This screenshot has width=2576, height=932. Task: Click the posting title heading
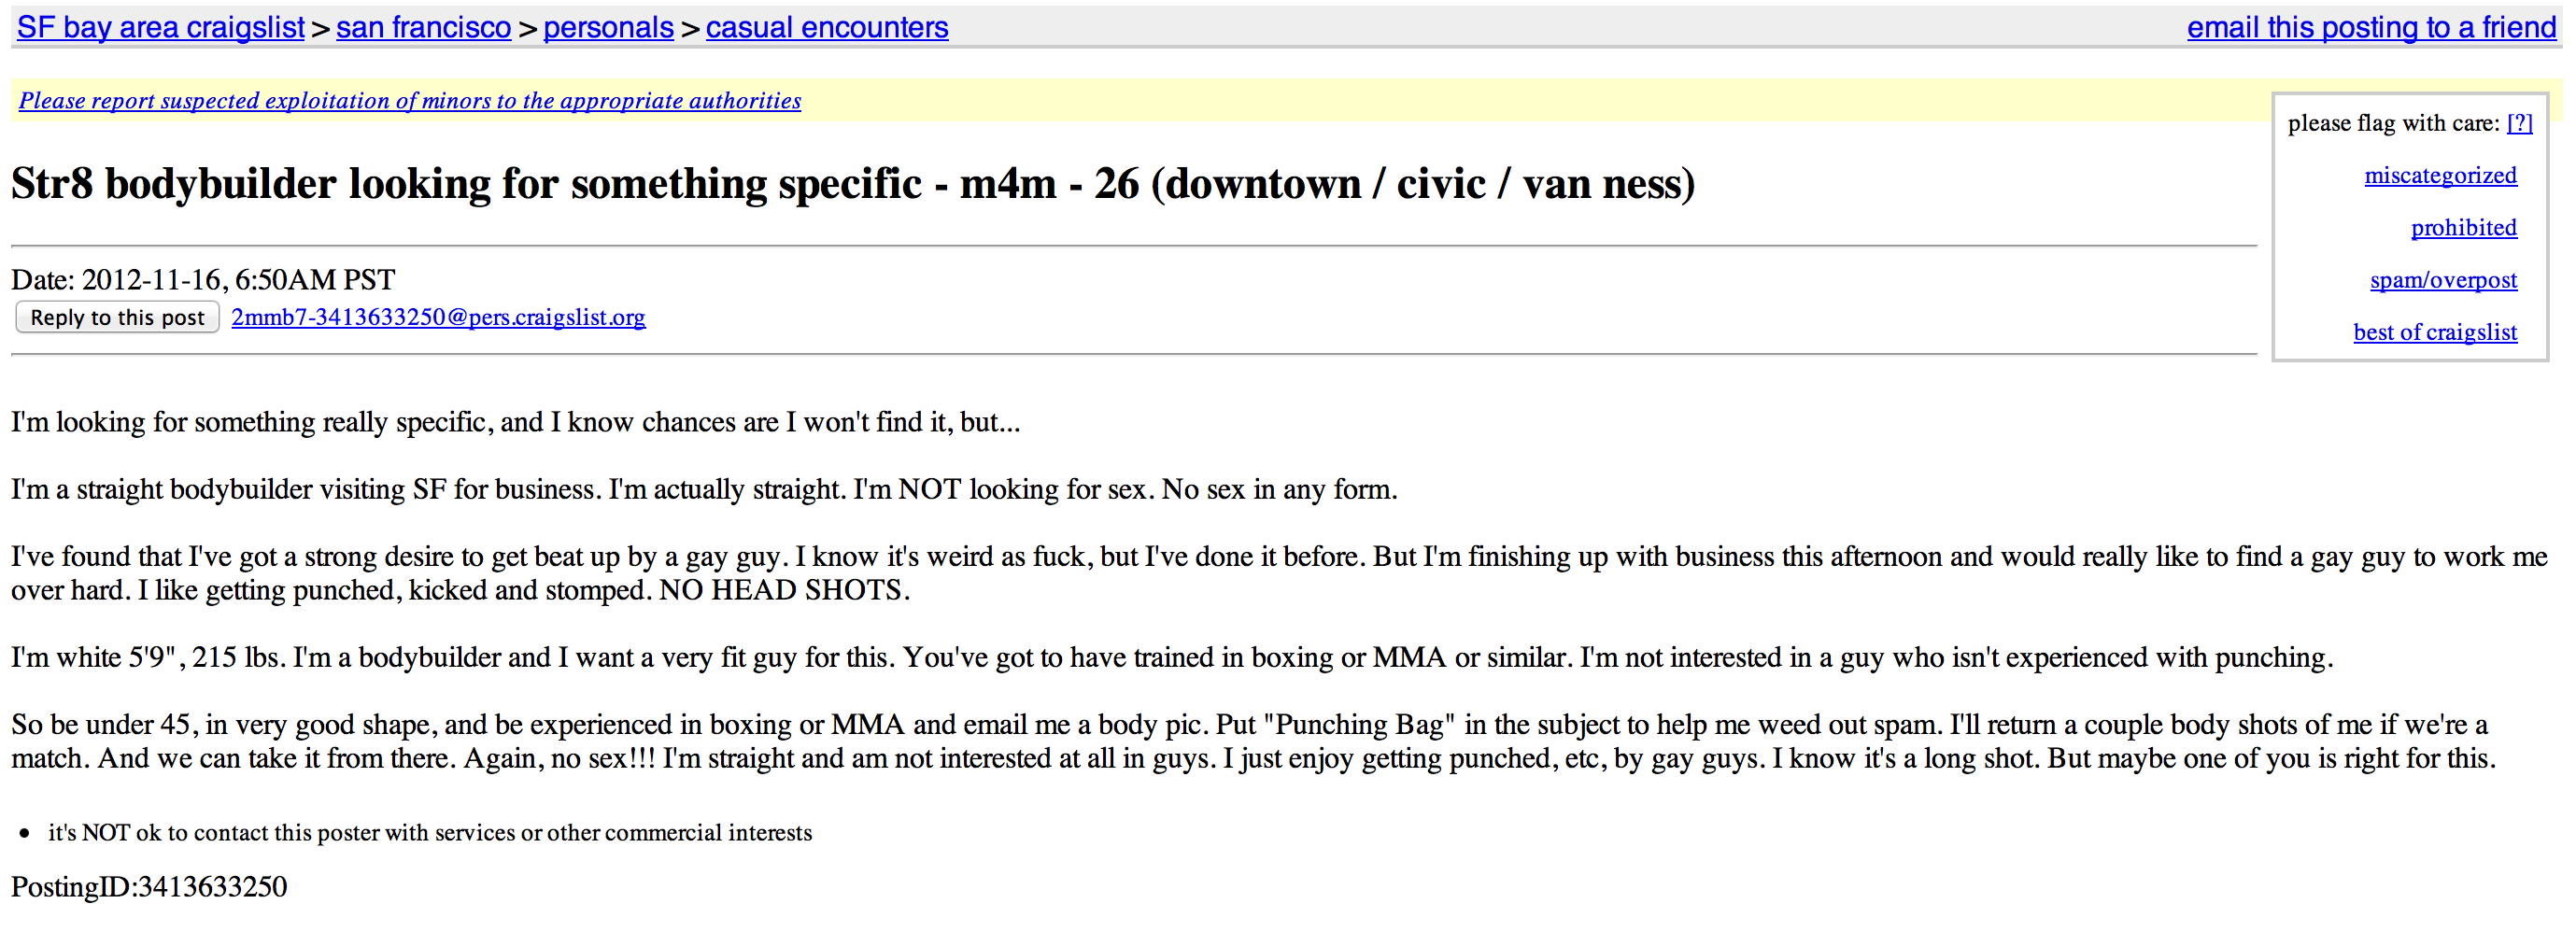click(853, 184)
